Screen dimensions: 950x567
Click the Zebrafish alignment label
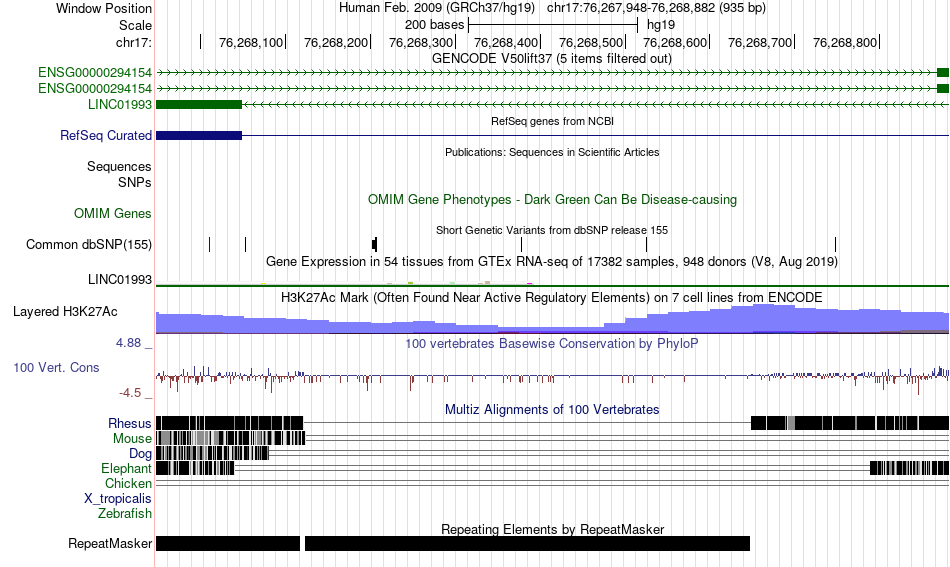click(x=125, y=514)
